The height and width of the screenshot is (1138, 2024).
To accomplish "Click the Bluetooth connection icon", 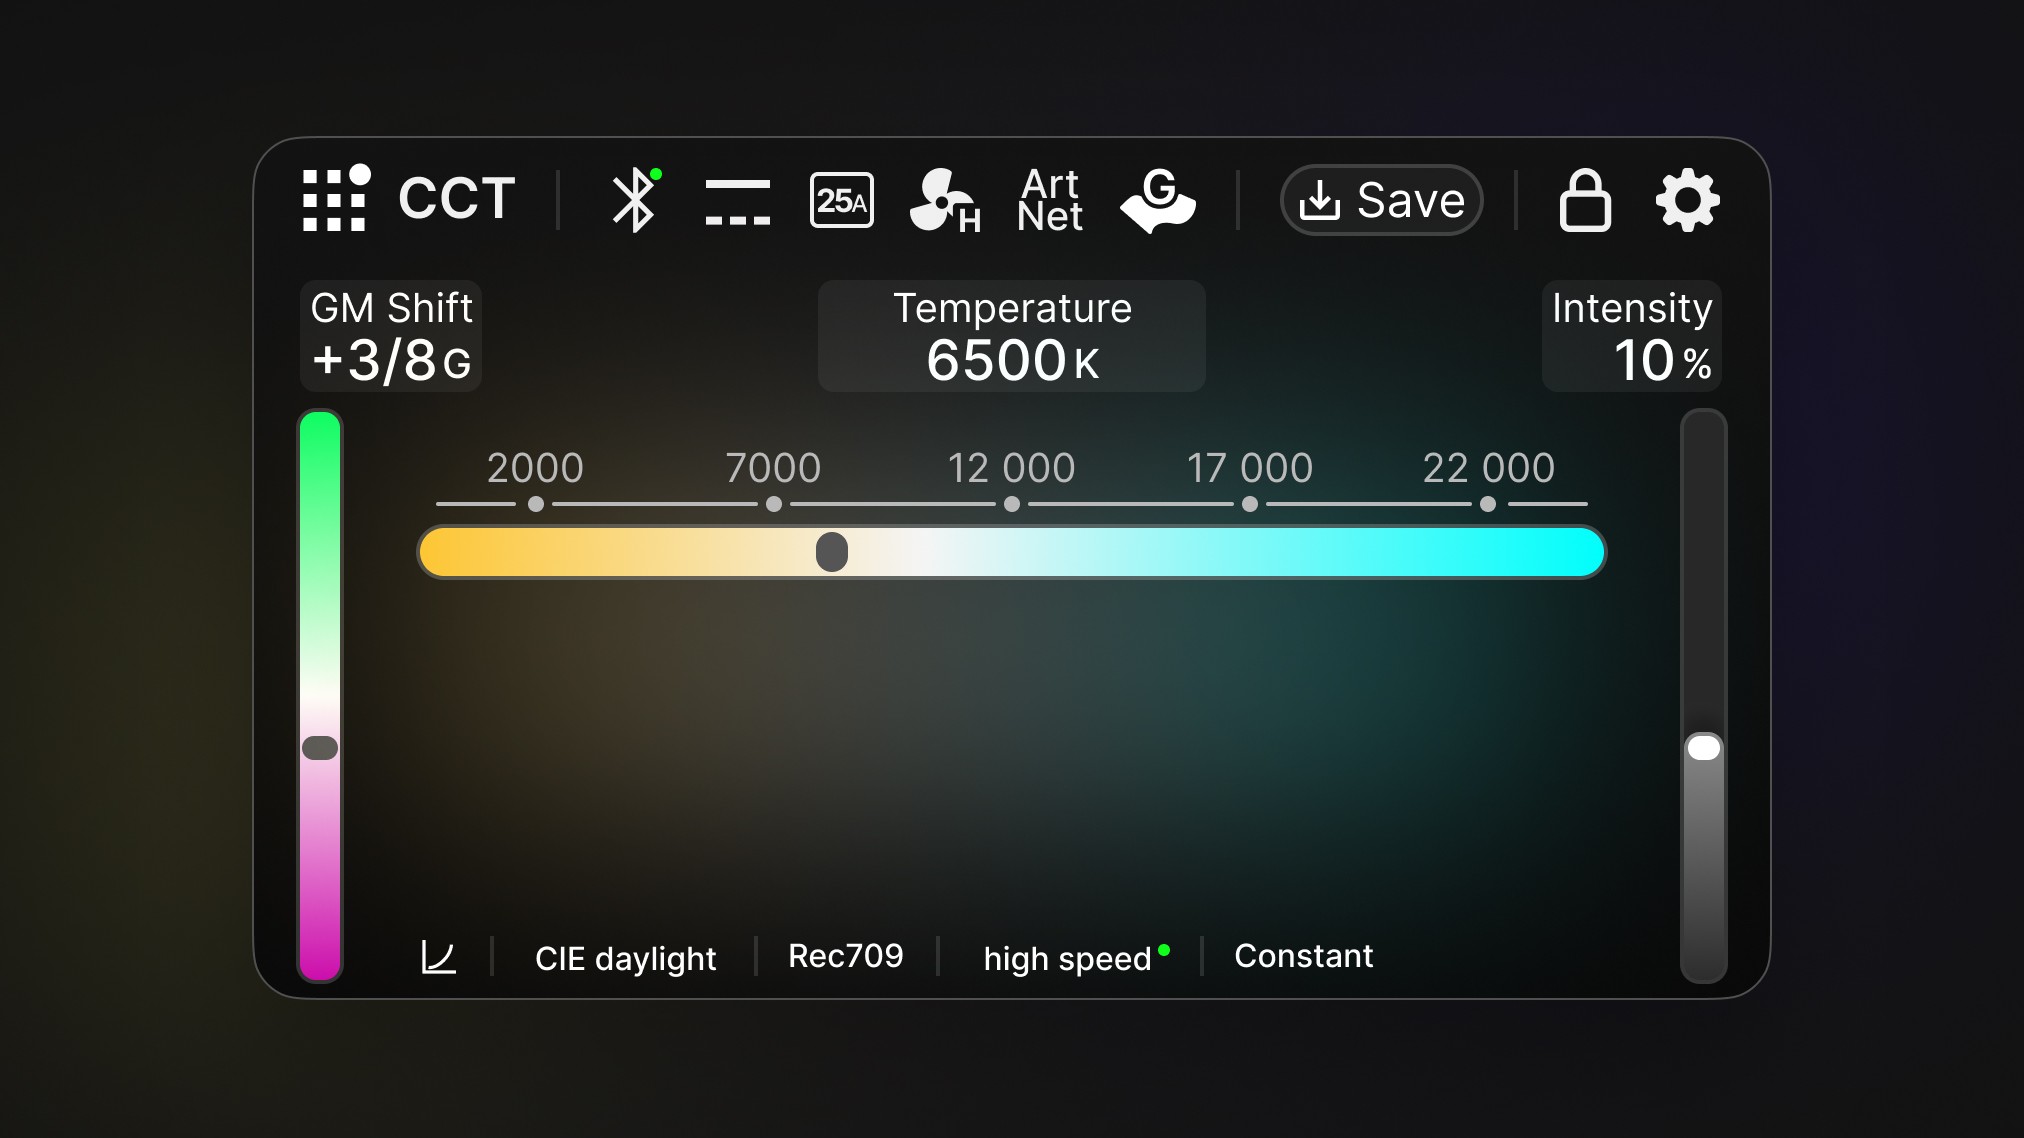I will [x=634, y=200].
